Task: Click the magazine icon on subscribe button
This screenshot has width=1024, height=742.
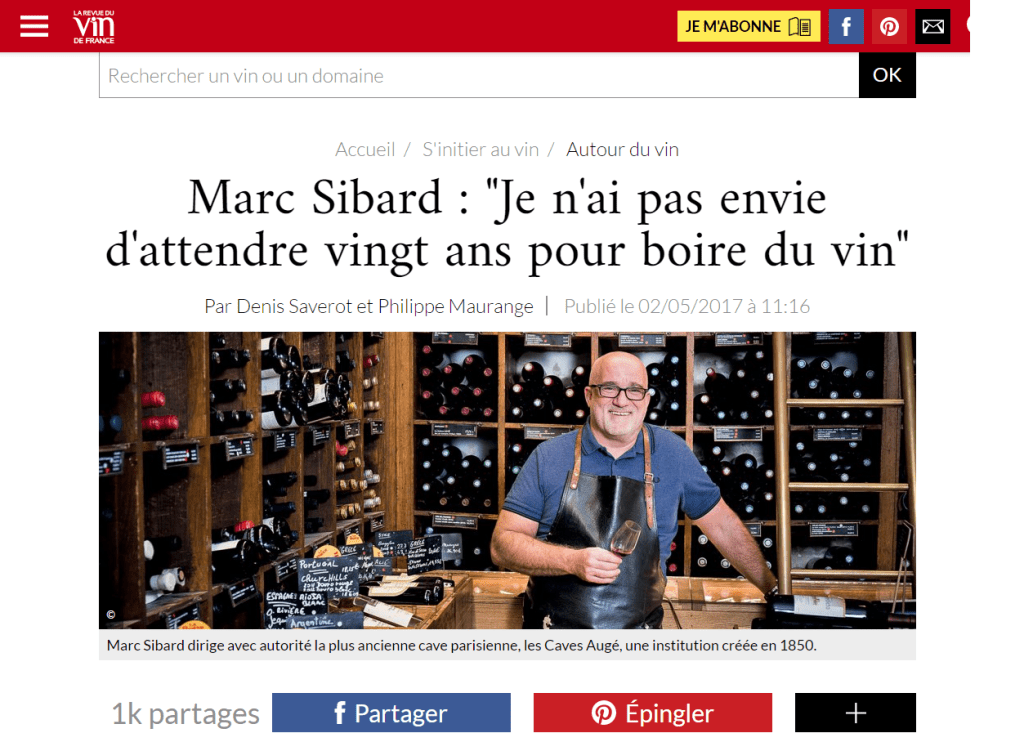Action: [800, 27]
